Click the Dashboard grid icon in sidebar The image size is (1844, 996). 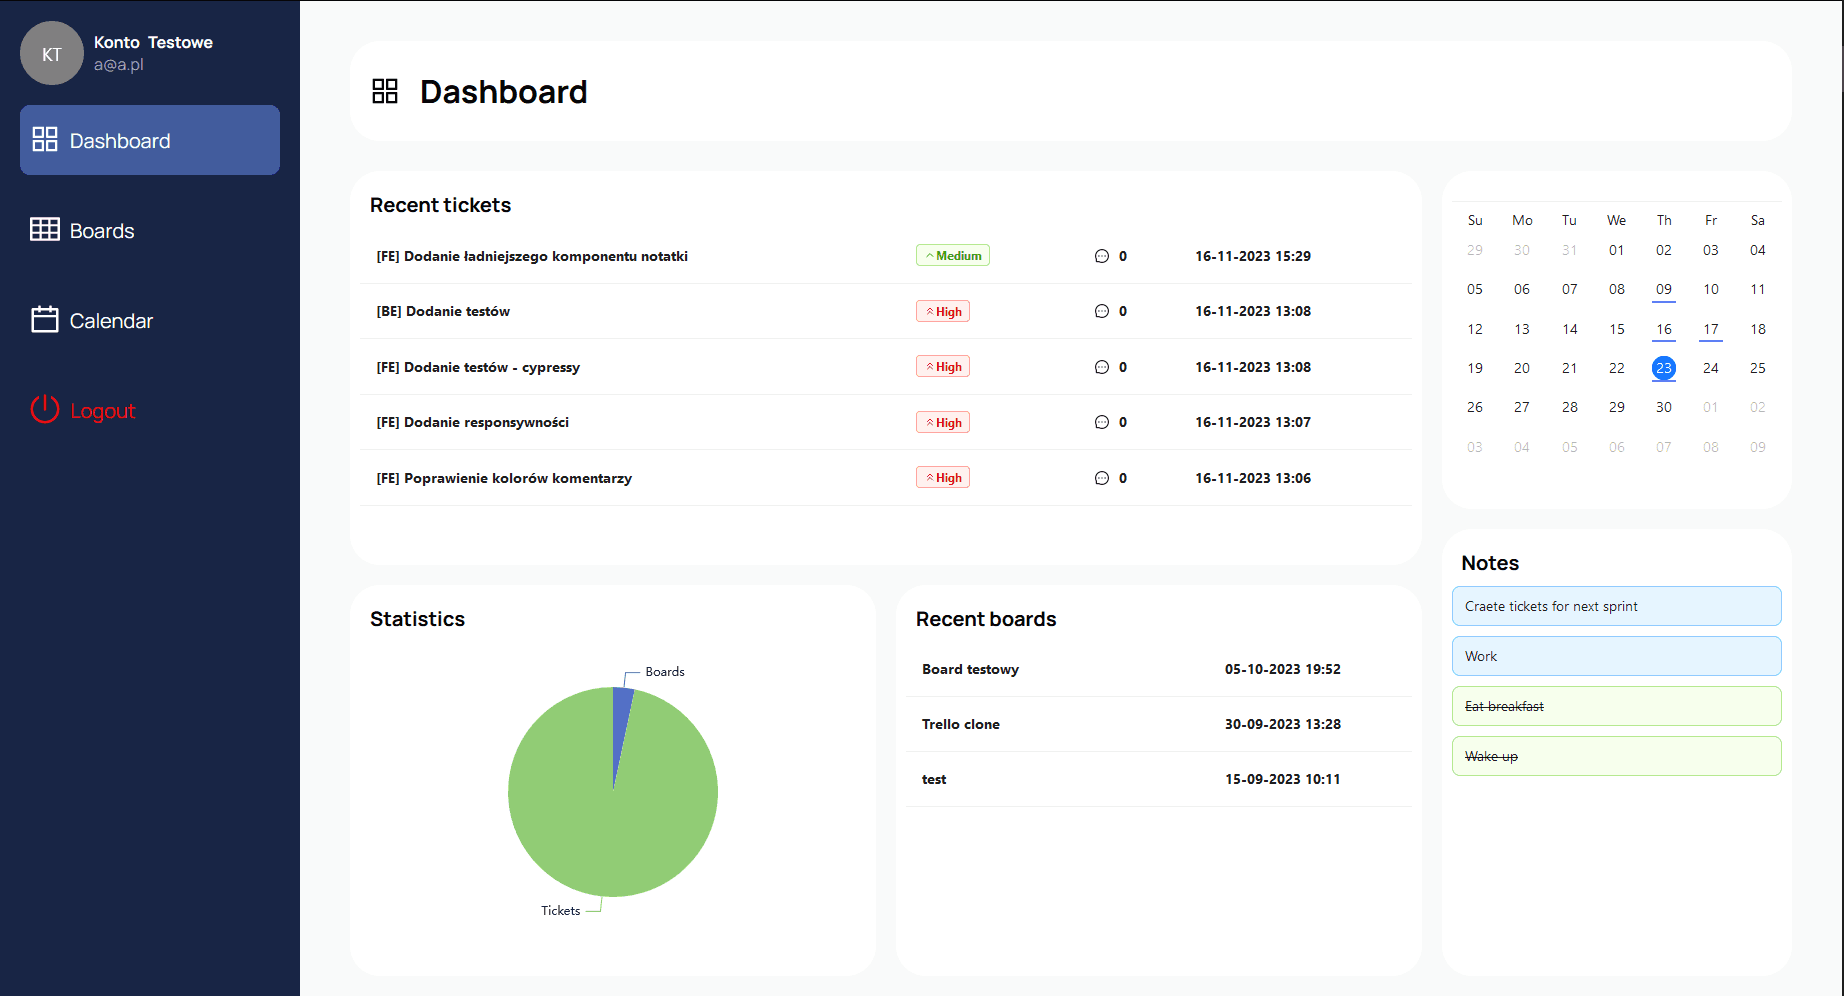[x=45, y=140]
